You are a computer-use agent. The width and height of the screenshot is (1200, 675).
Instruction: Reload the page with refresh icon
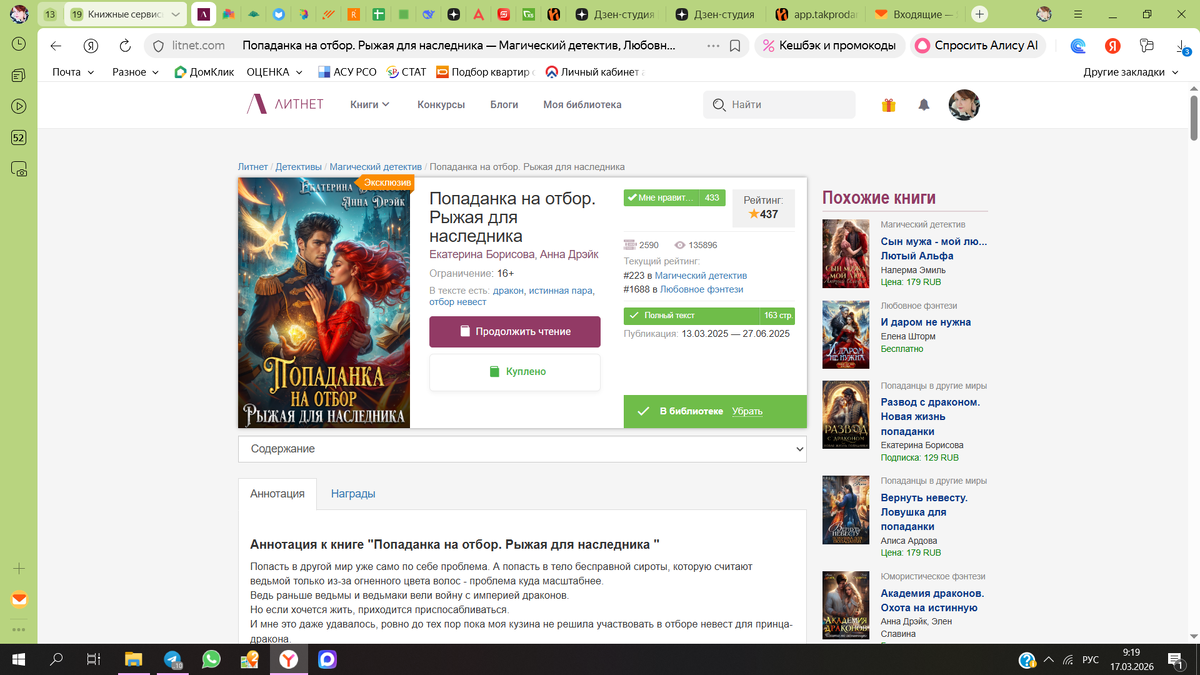coord(124,46)
